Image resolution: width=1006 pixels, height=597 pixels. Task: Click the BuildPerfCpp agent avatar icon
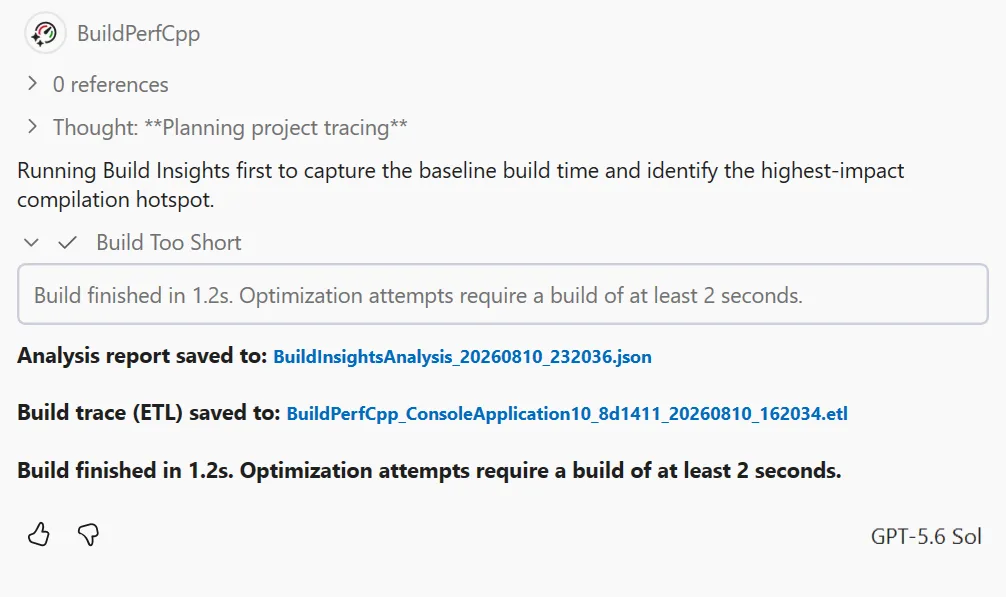(45, 33)
